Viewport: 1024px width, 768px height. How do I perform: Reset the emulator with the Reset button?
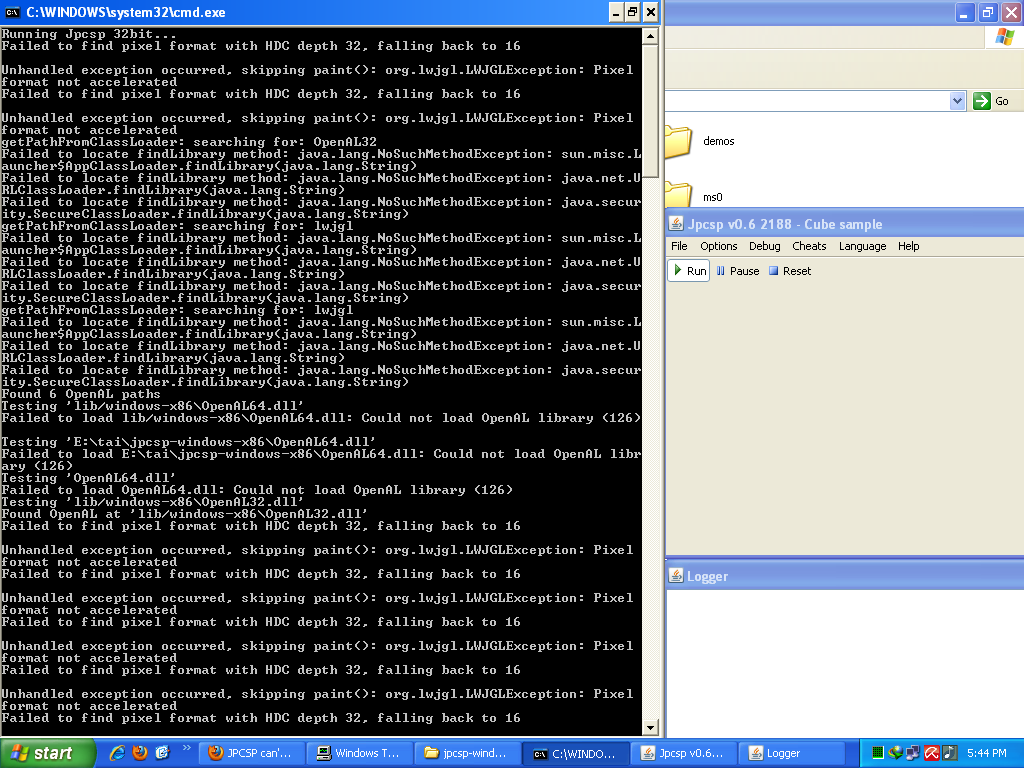pyautogui.click(x=790, y=271)
